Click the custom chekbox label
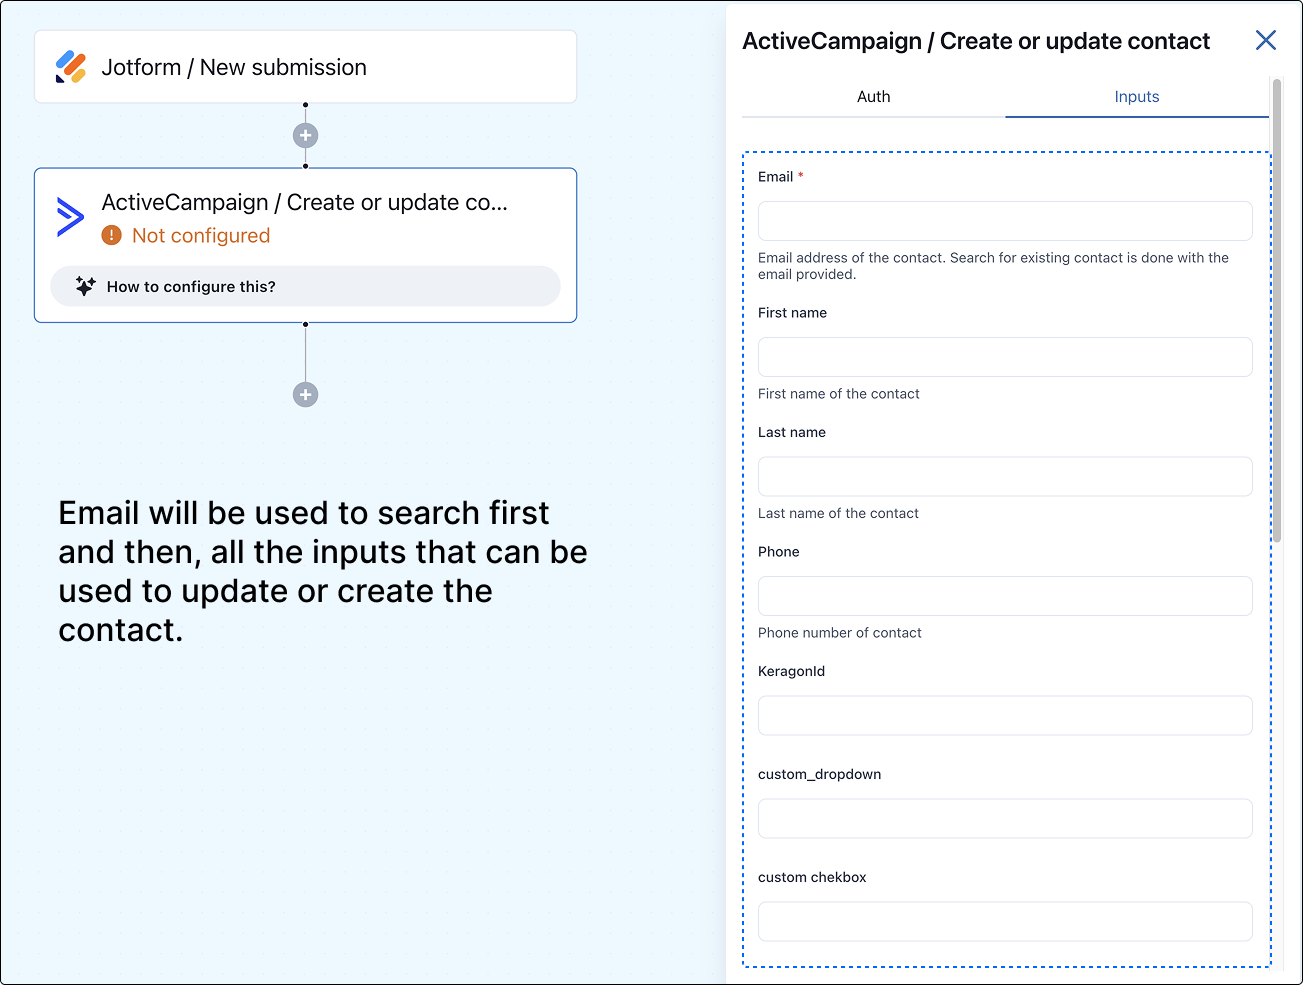 (x=812, y=877)
